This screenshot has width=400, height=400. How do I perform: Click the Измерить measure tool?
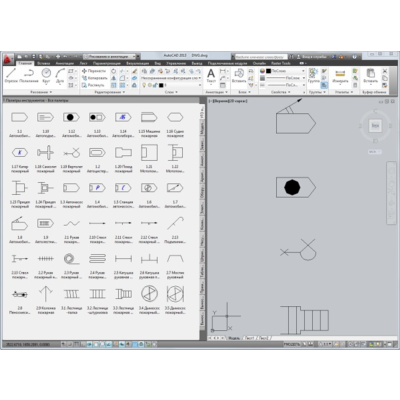(340, 76)
